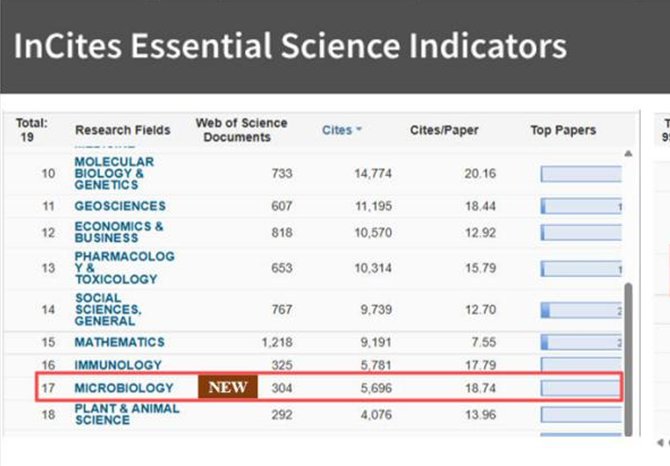Image resolution: width=670 pixels, height=466 pixels.
Task: Select the Plant & Animal Science link
Action: tap(127, 414)
